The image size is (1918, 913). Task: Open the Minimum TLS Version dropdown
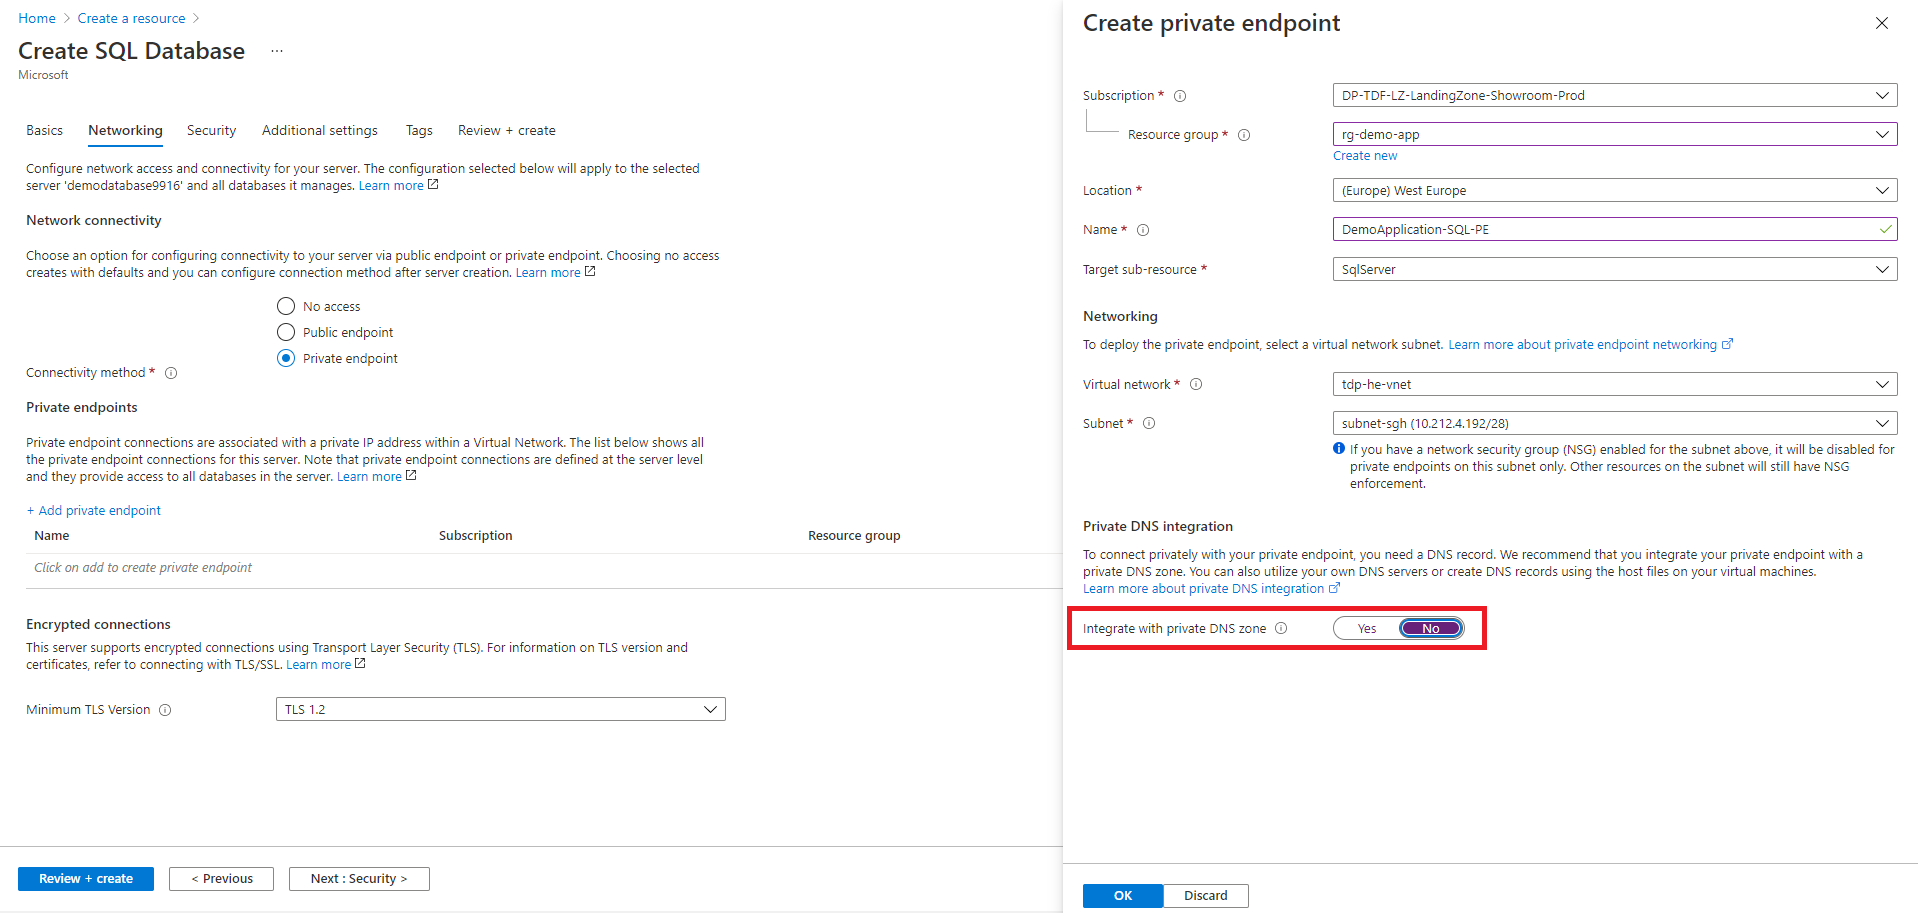pos(500,709)
